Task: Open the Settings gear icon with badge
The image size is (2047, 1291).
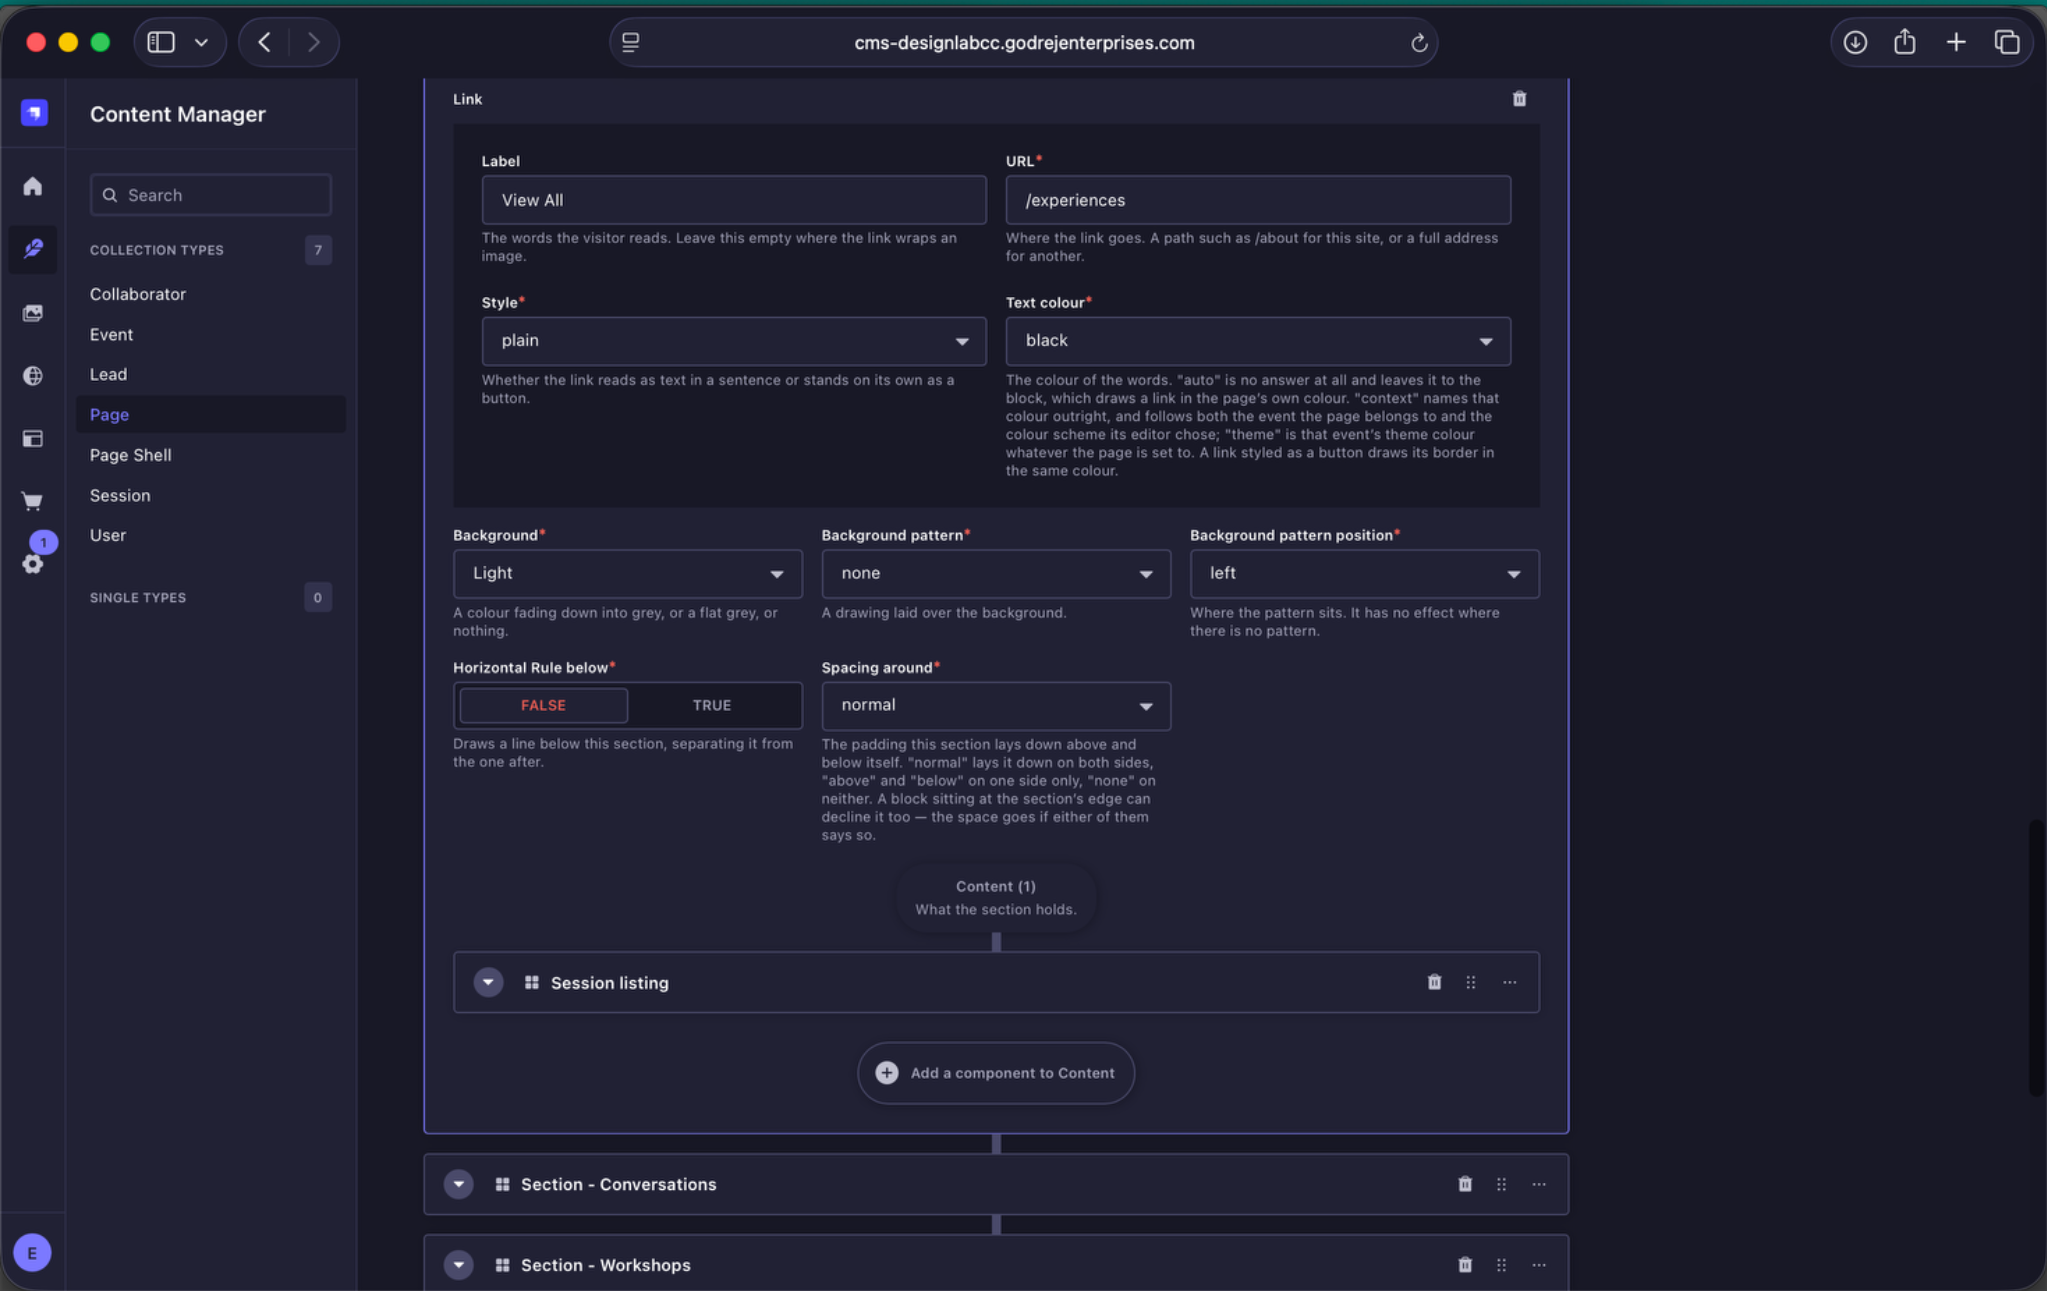Action: pos(33,563)
